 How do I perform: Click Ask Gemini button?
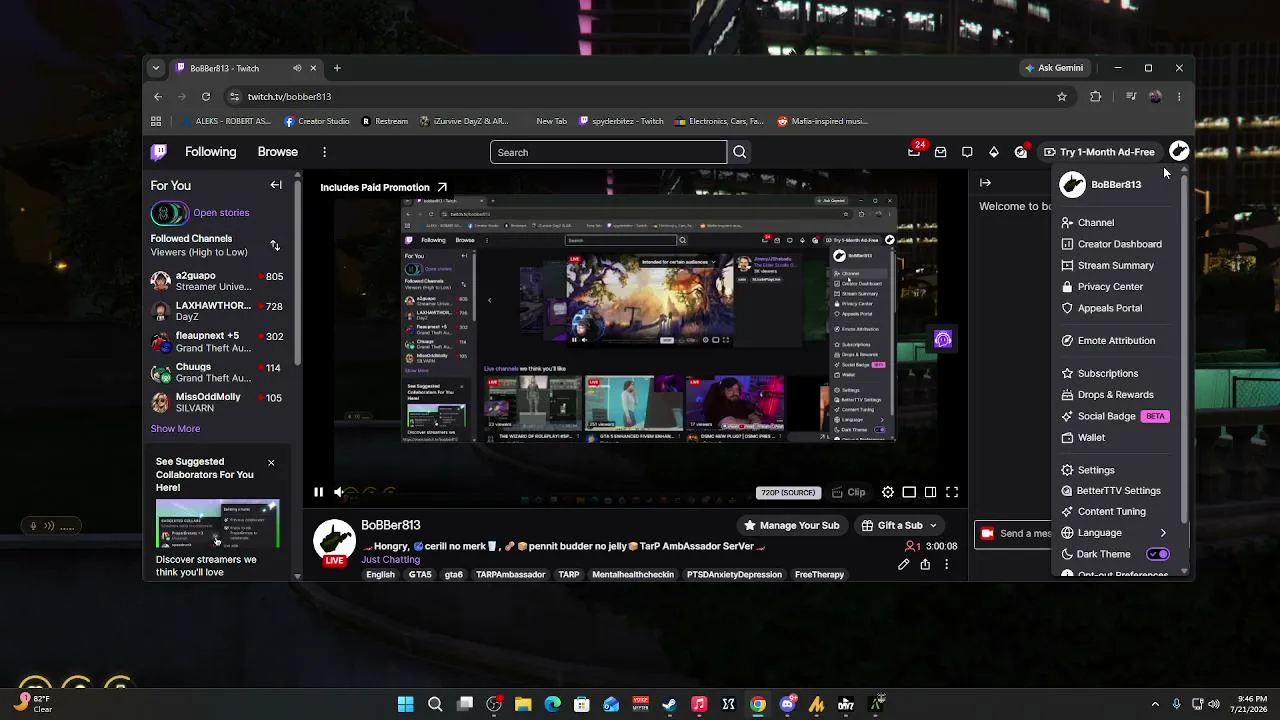1054,68
